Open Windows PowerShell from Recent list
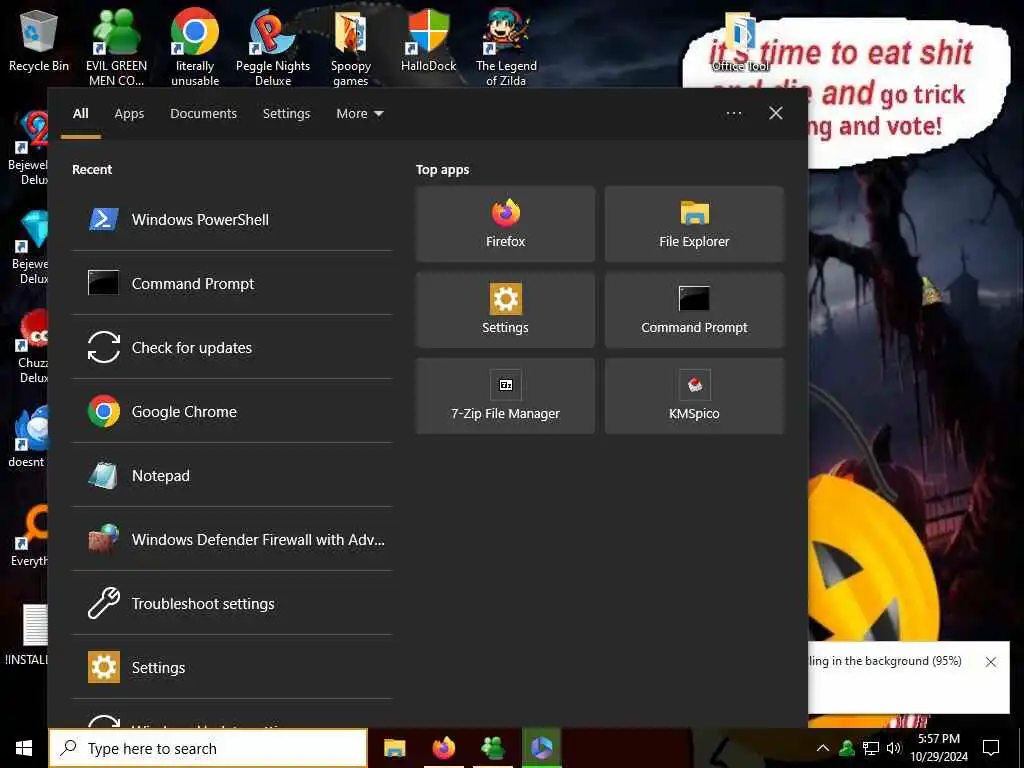1024x768 pixels. [x=231, y=219]
